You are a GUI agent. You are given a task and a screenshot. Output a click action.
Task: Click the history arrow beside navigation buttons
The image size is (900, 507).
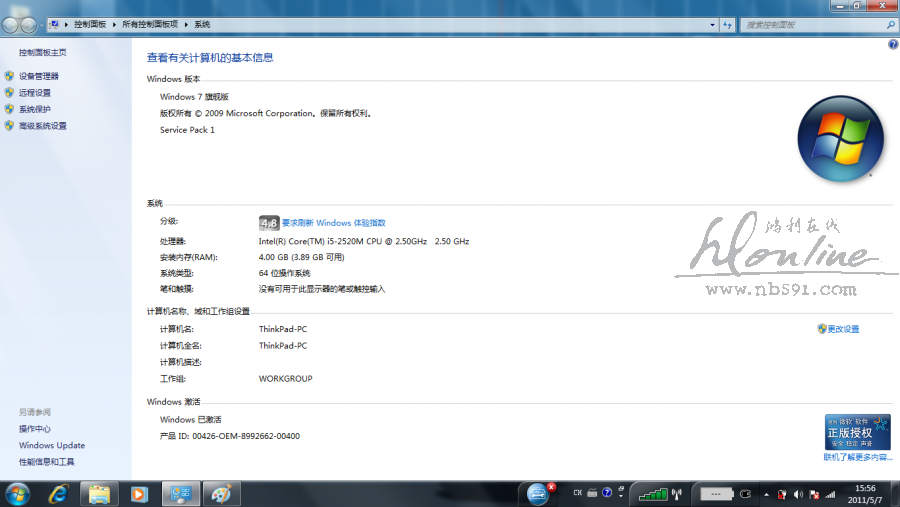(x=41, y=26)
